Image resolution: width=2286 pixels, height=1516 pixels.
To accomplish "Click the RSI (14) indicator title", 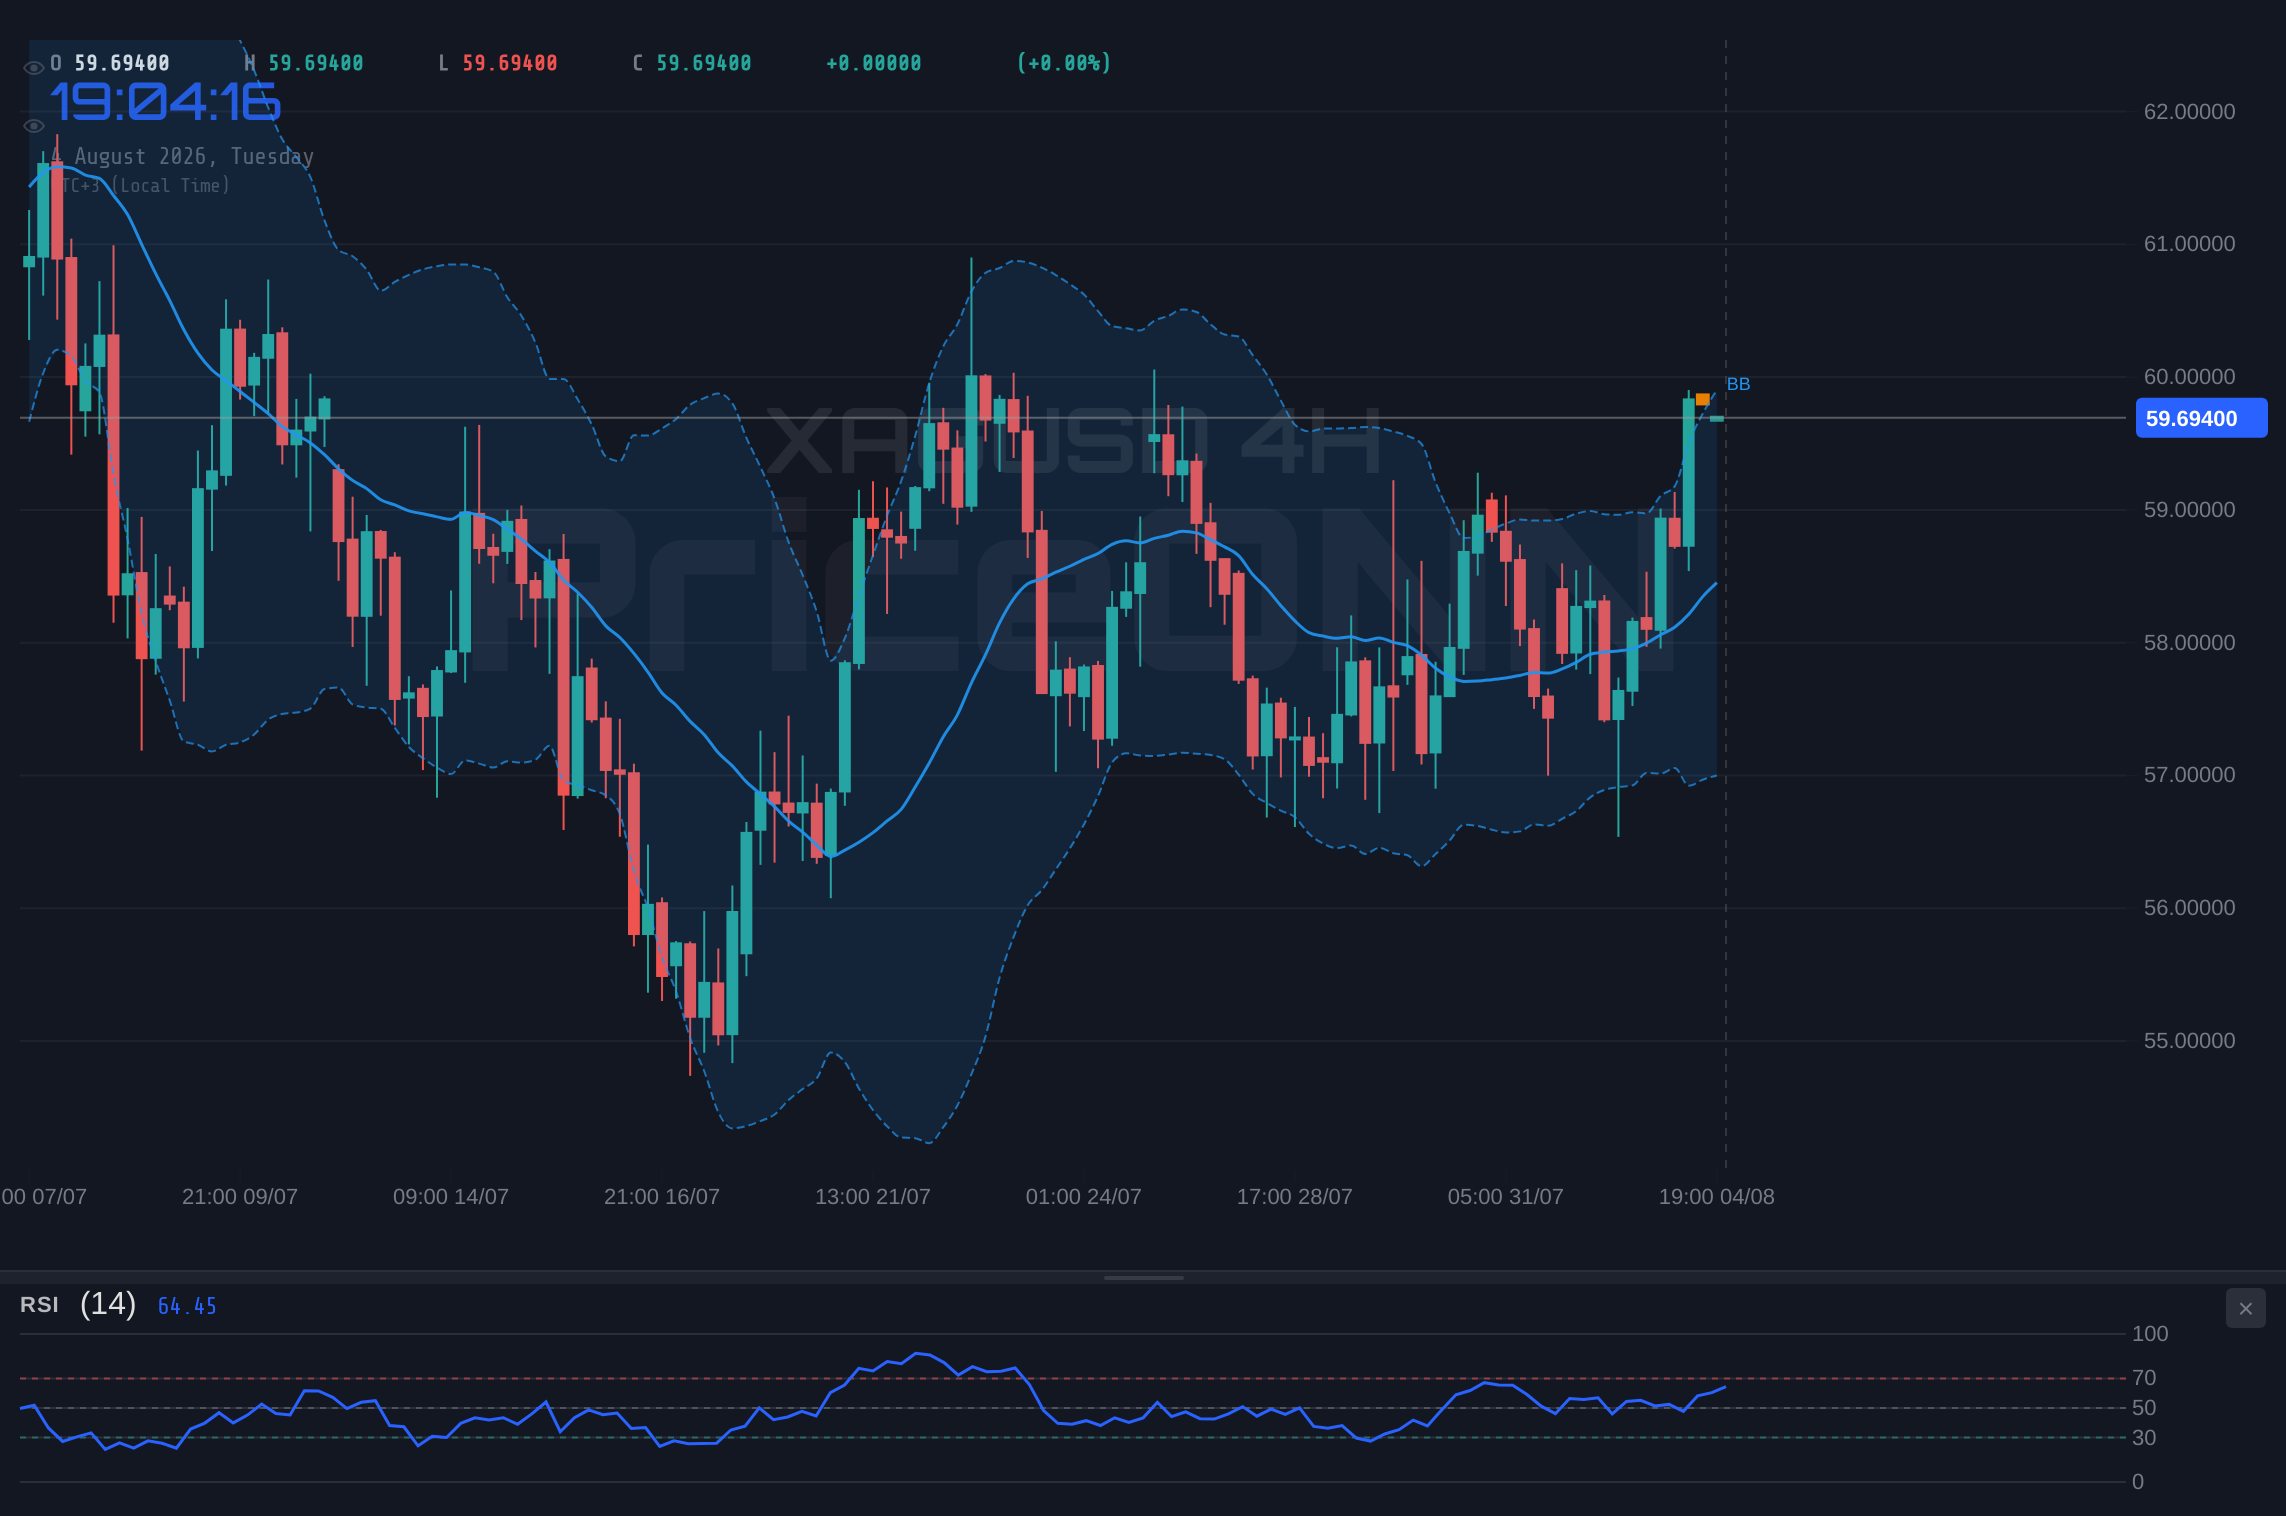I will pos(78,1304).
